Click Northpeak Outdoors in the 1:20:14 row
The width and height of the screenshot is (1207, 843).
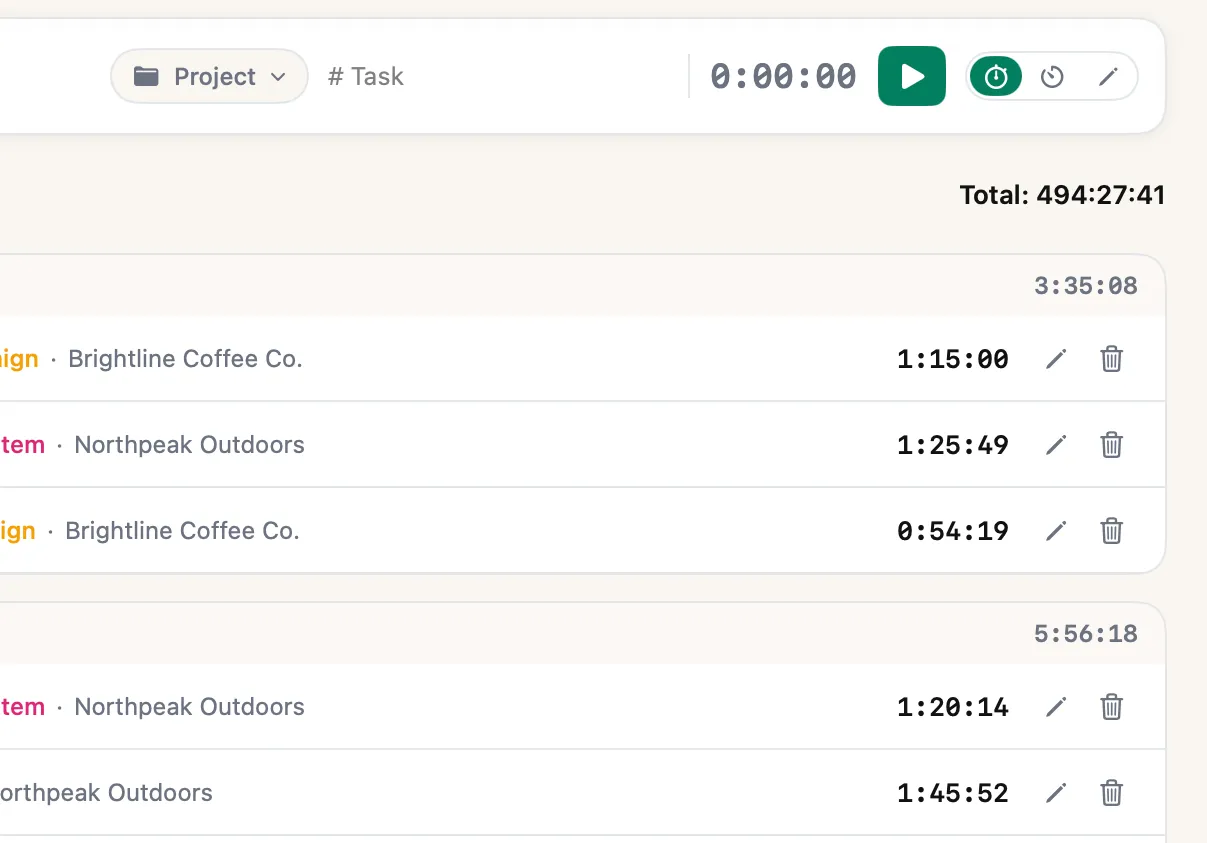point(190,707)
